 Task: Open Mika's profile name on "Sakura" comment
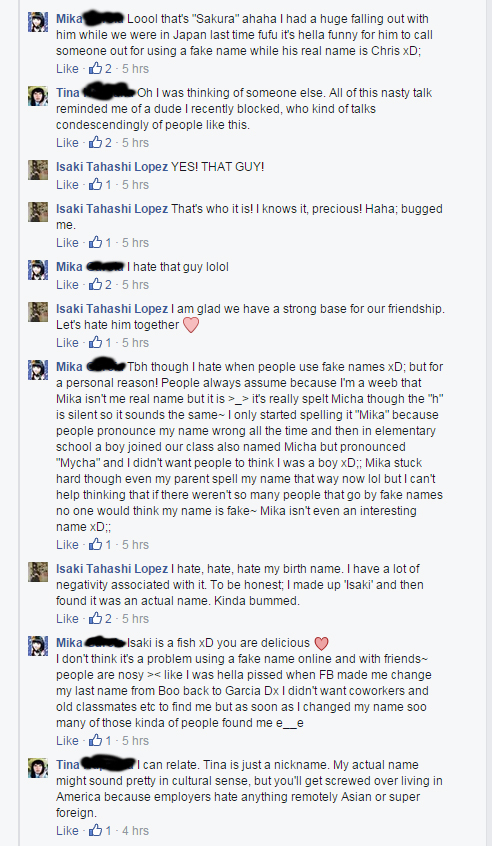coord(69,19)
